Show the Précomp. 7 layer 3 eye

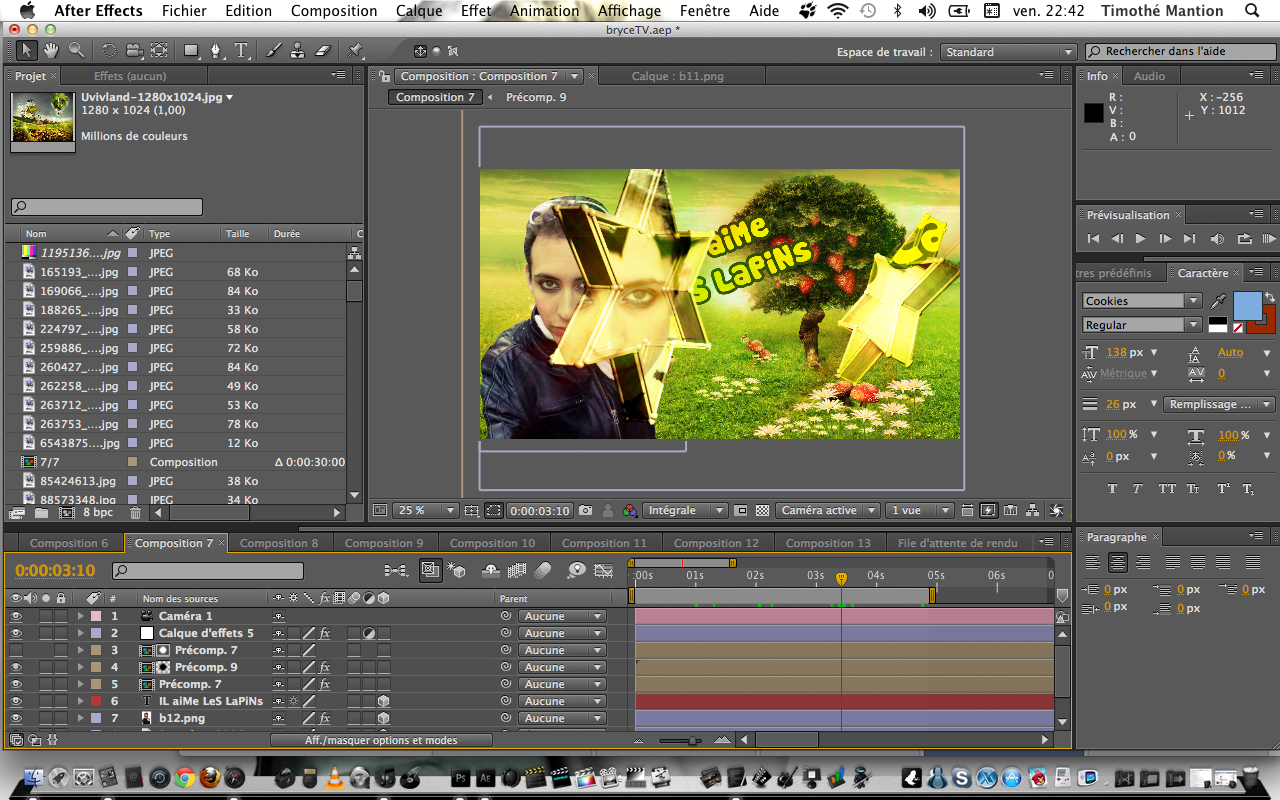coord(16,650)
